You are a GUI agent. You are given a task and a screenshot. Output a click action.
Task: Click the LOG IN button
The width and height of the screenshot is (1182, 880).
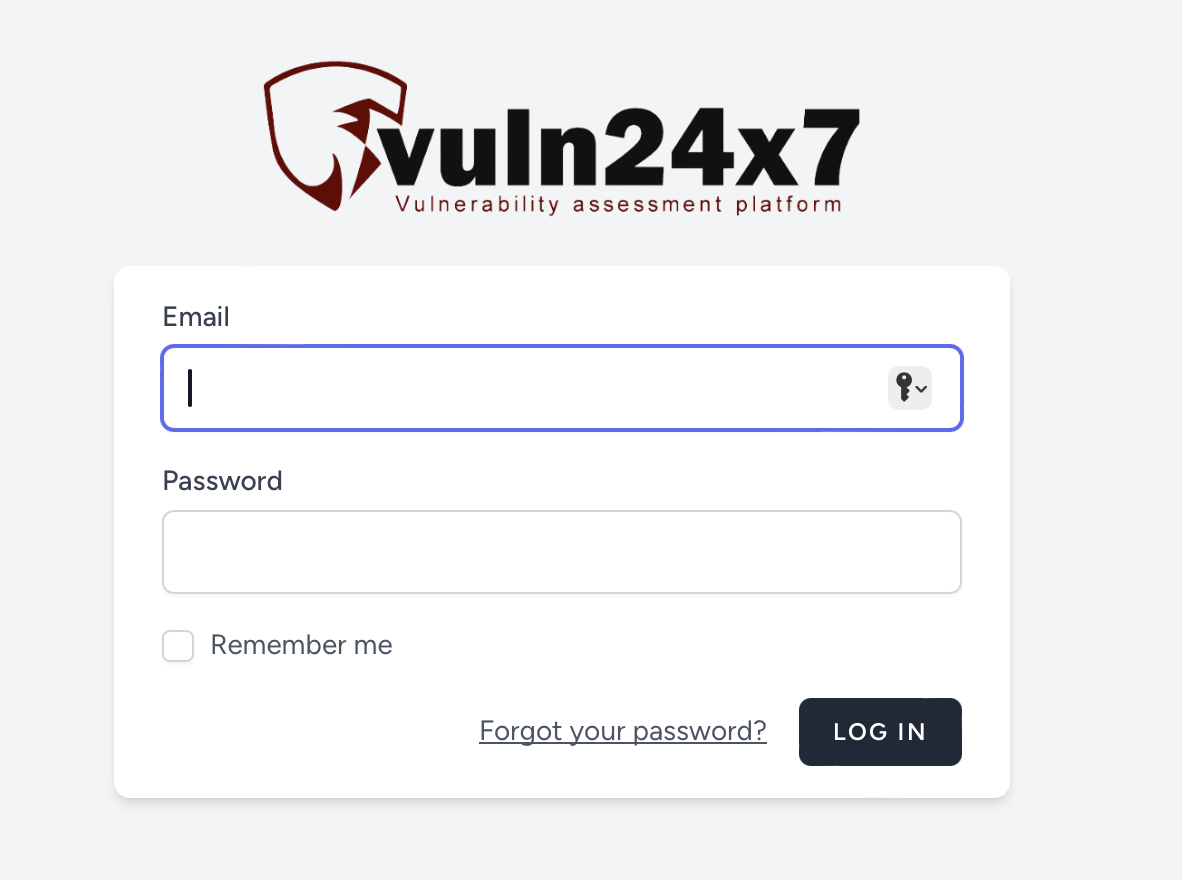[x=880, y=731]
